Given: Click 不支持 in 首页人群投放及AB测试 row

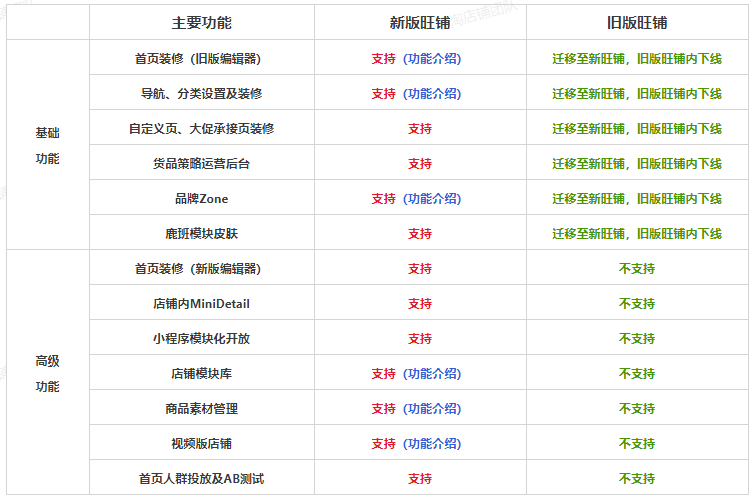Looking at the screenshot, I should click(637, 479).
